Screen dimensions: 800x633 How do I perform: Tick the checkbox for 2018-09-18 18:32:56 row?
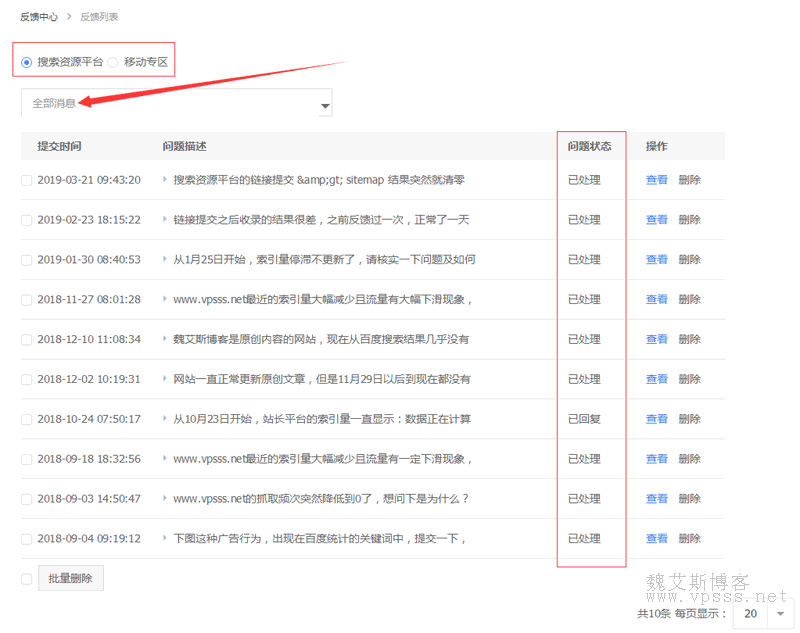(x=27, y=459)
